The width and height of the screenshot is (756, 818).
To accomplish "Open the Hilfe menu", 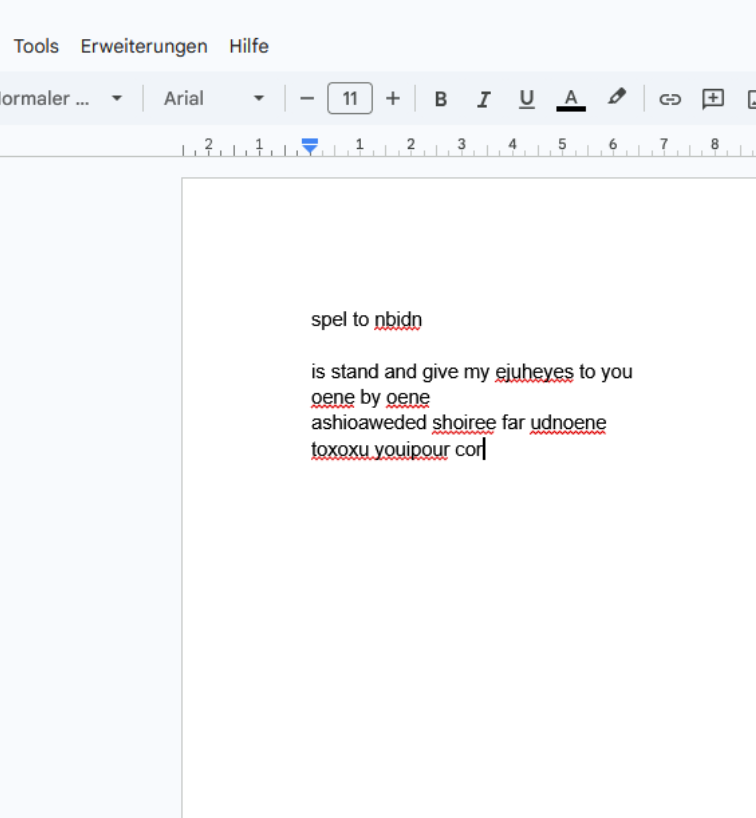I will [x=249, y=46].
